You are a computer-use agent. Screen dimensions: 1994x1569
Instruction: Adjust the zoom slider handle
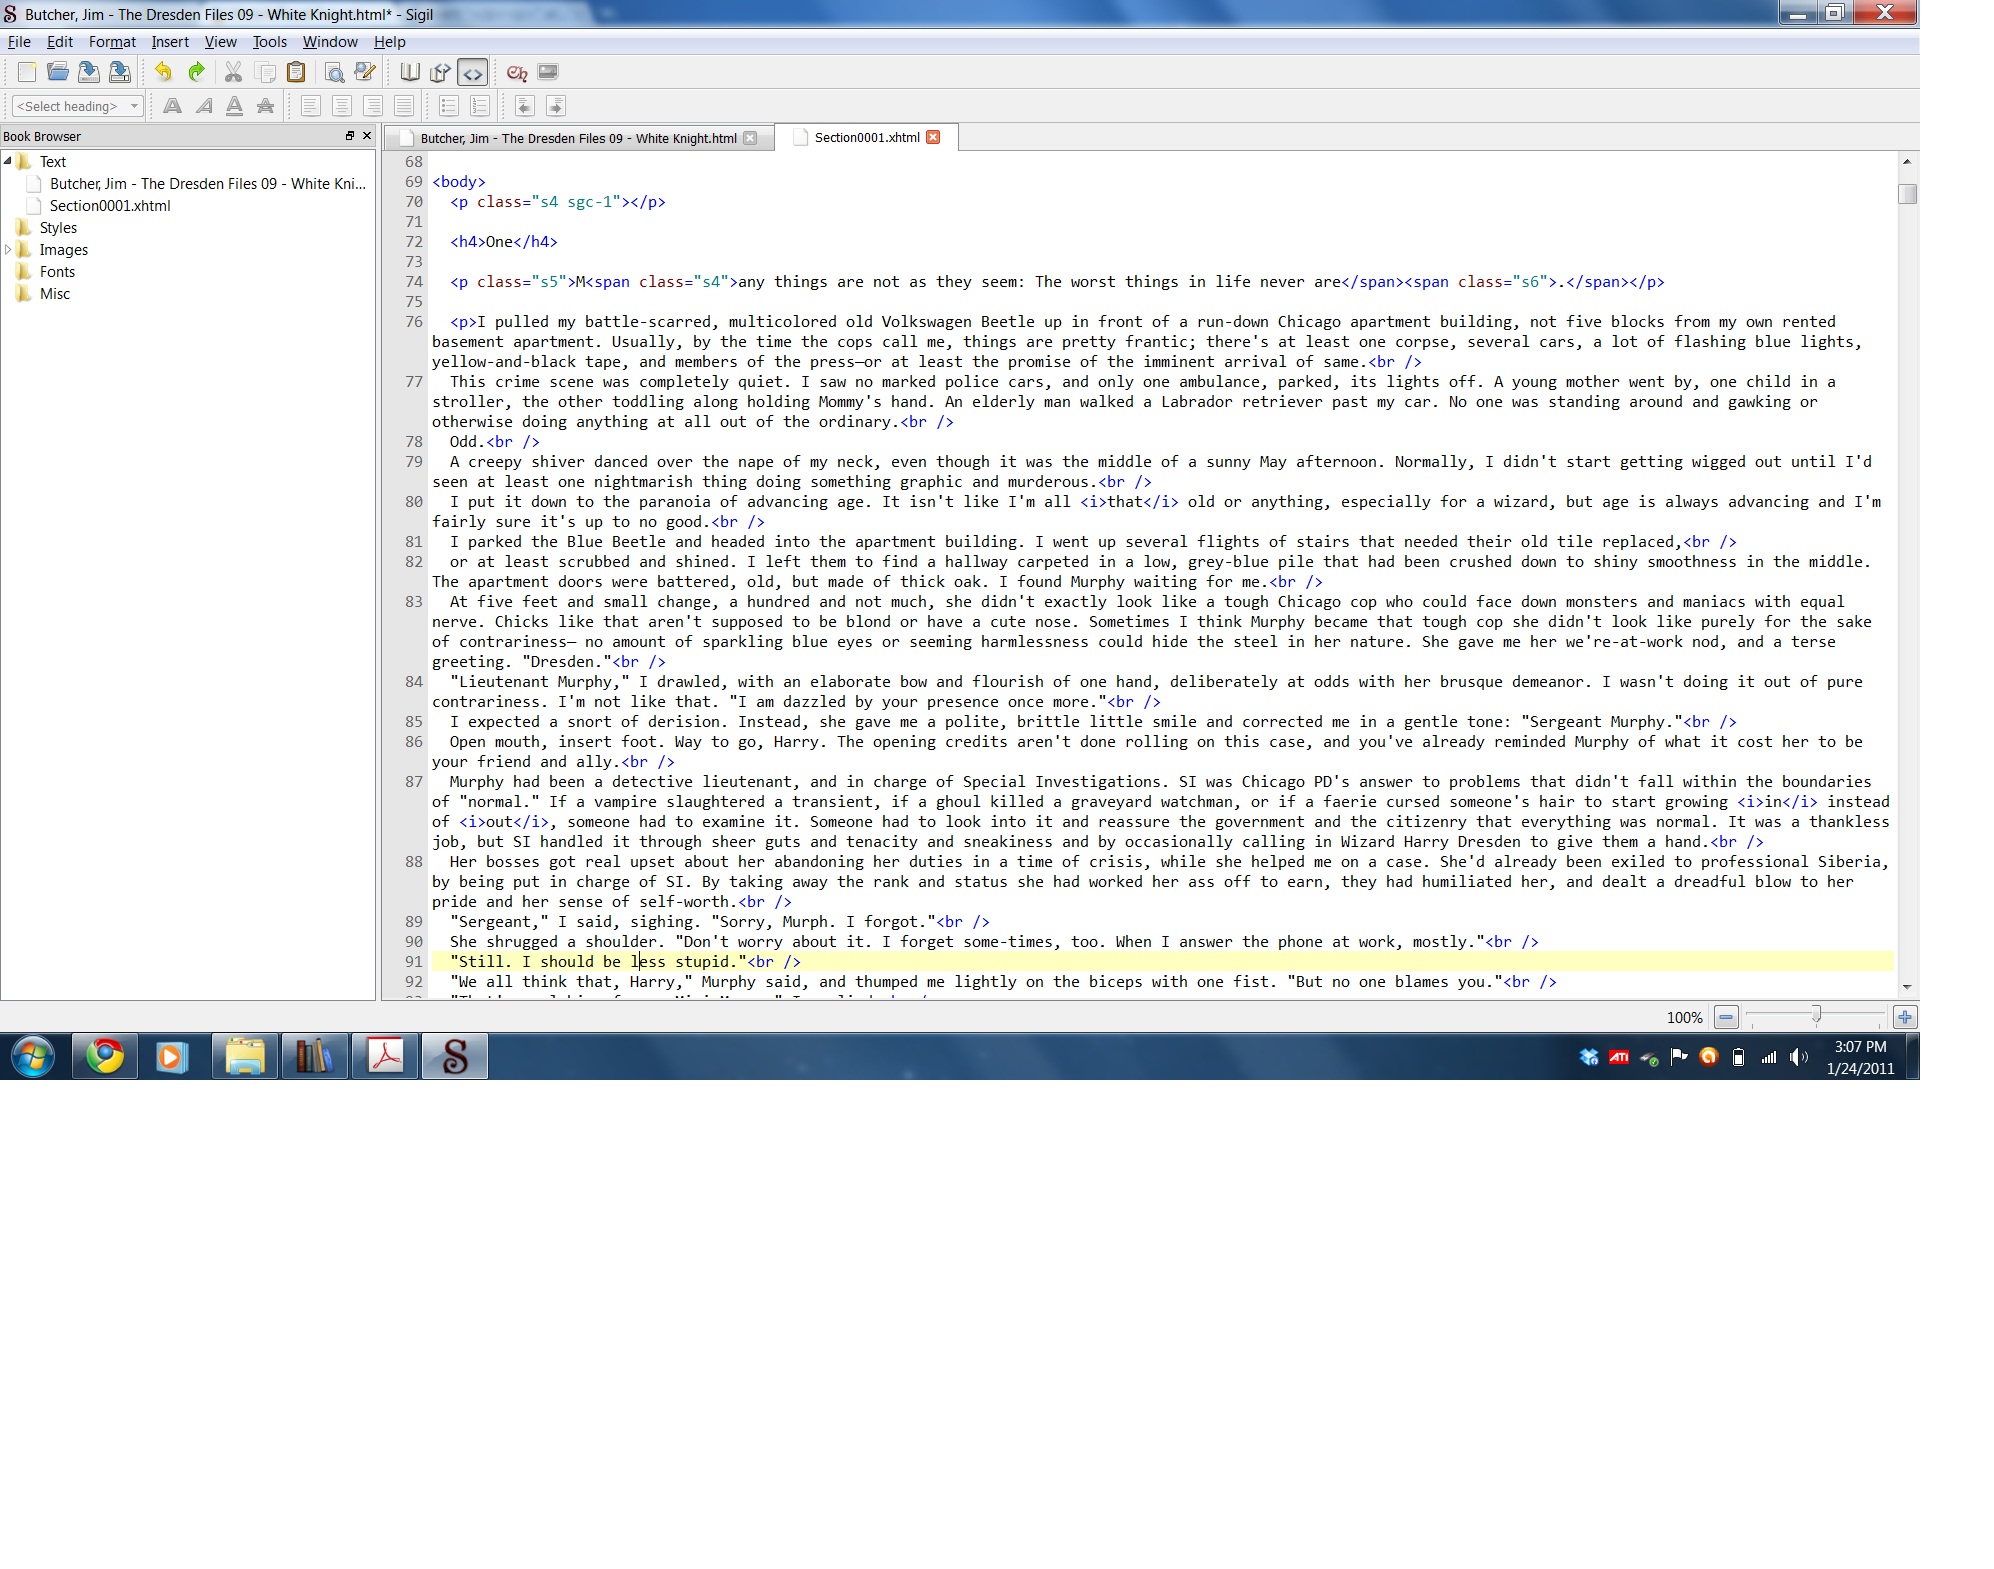(1816, 1016)
